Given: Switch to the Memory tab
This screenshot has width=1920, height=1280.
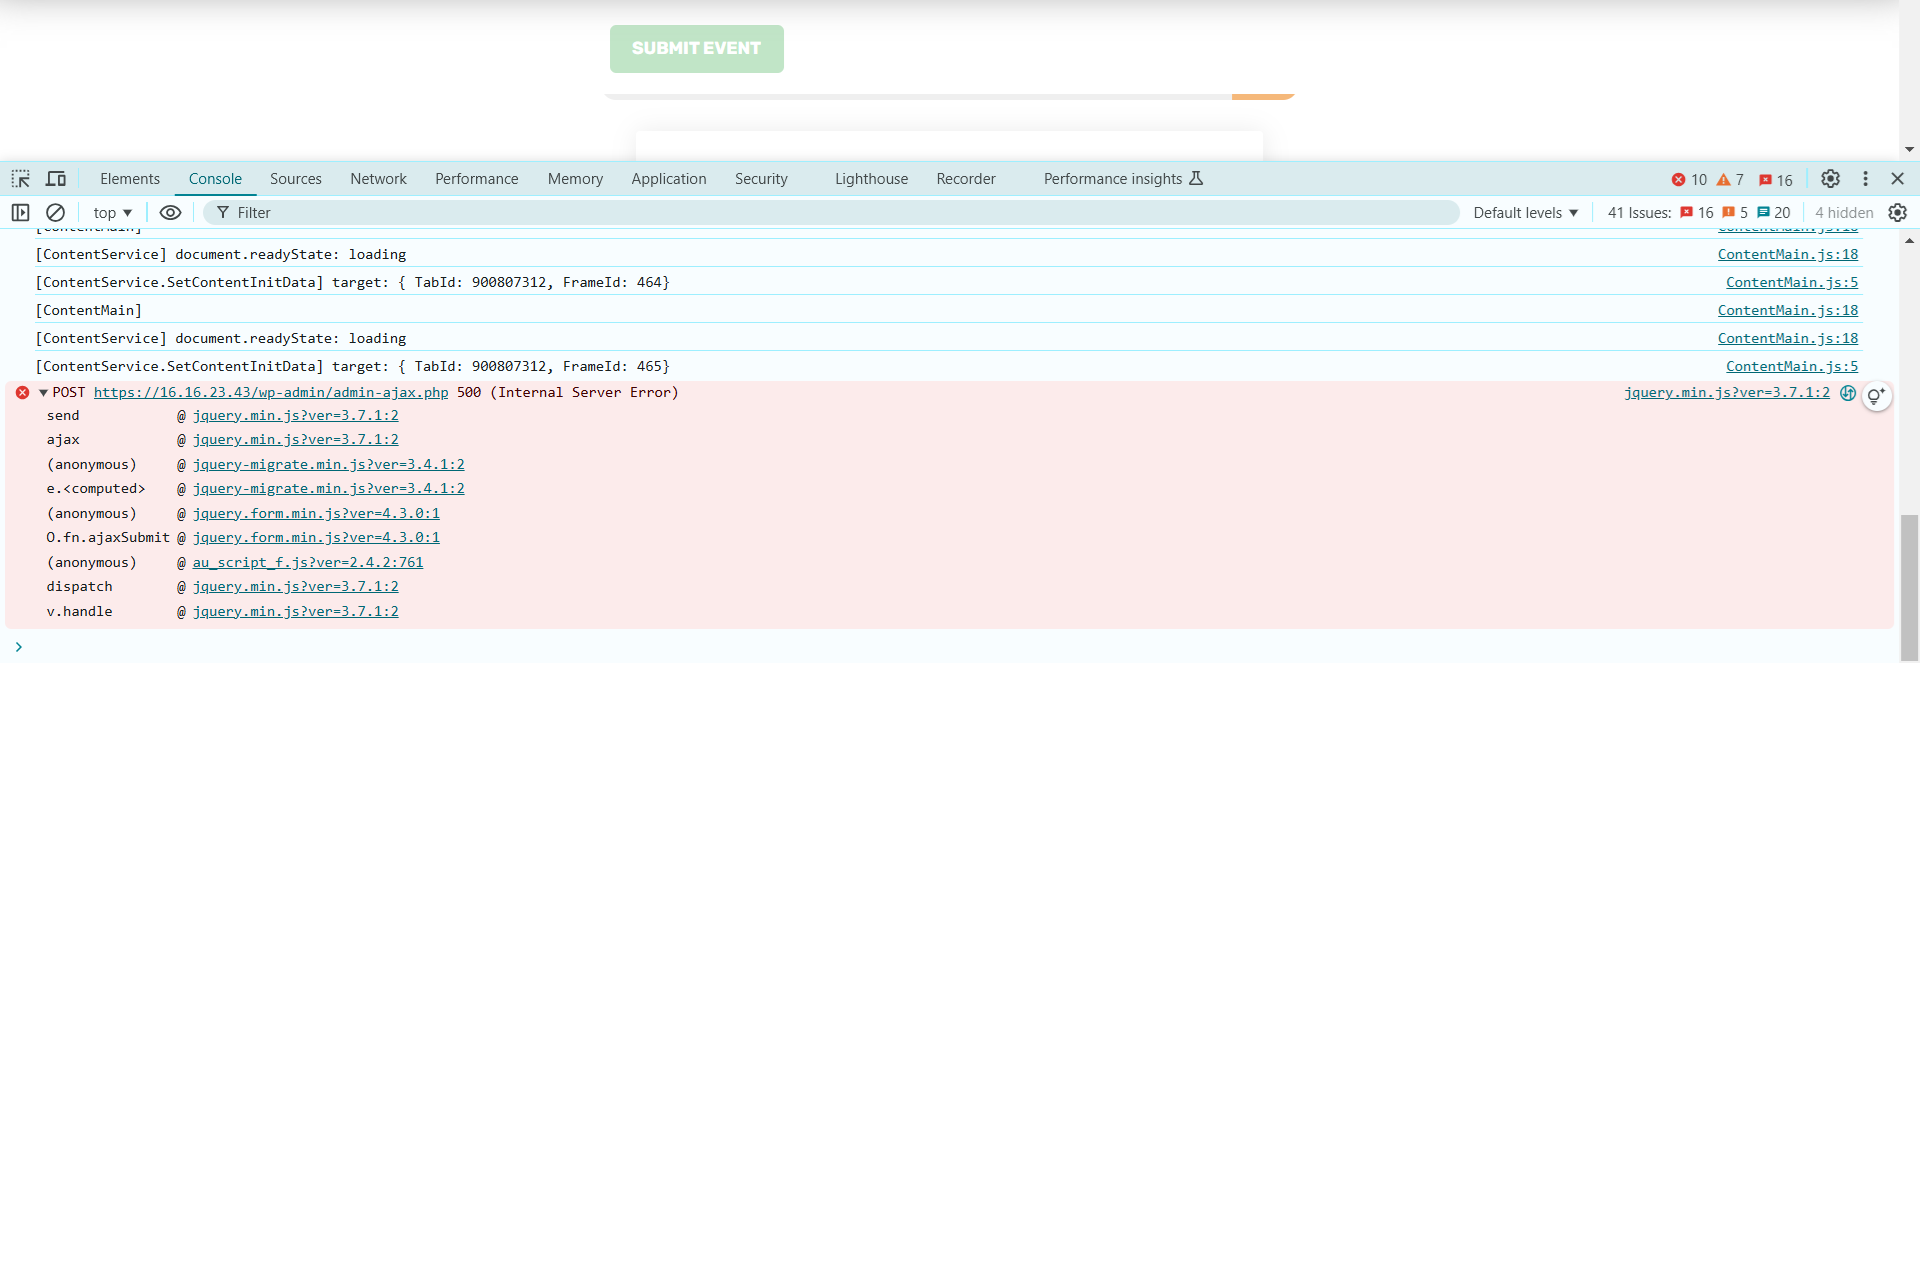Looking at the screenshot, I should [x=575, y=179].
